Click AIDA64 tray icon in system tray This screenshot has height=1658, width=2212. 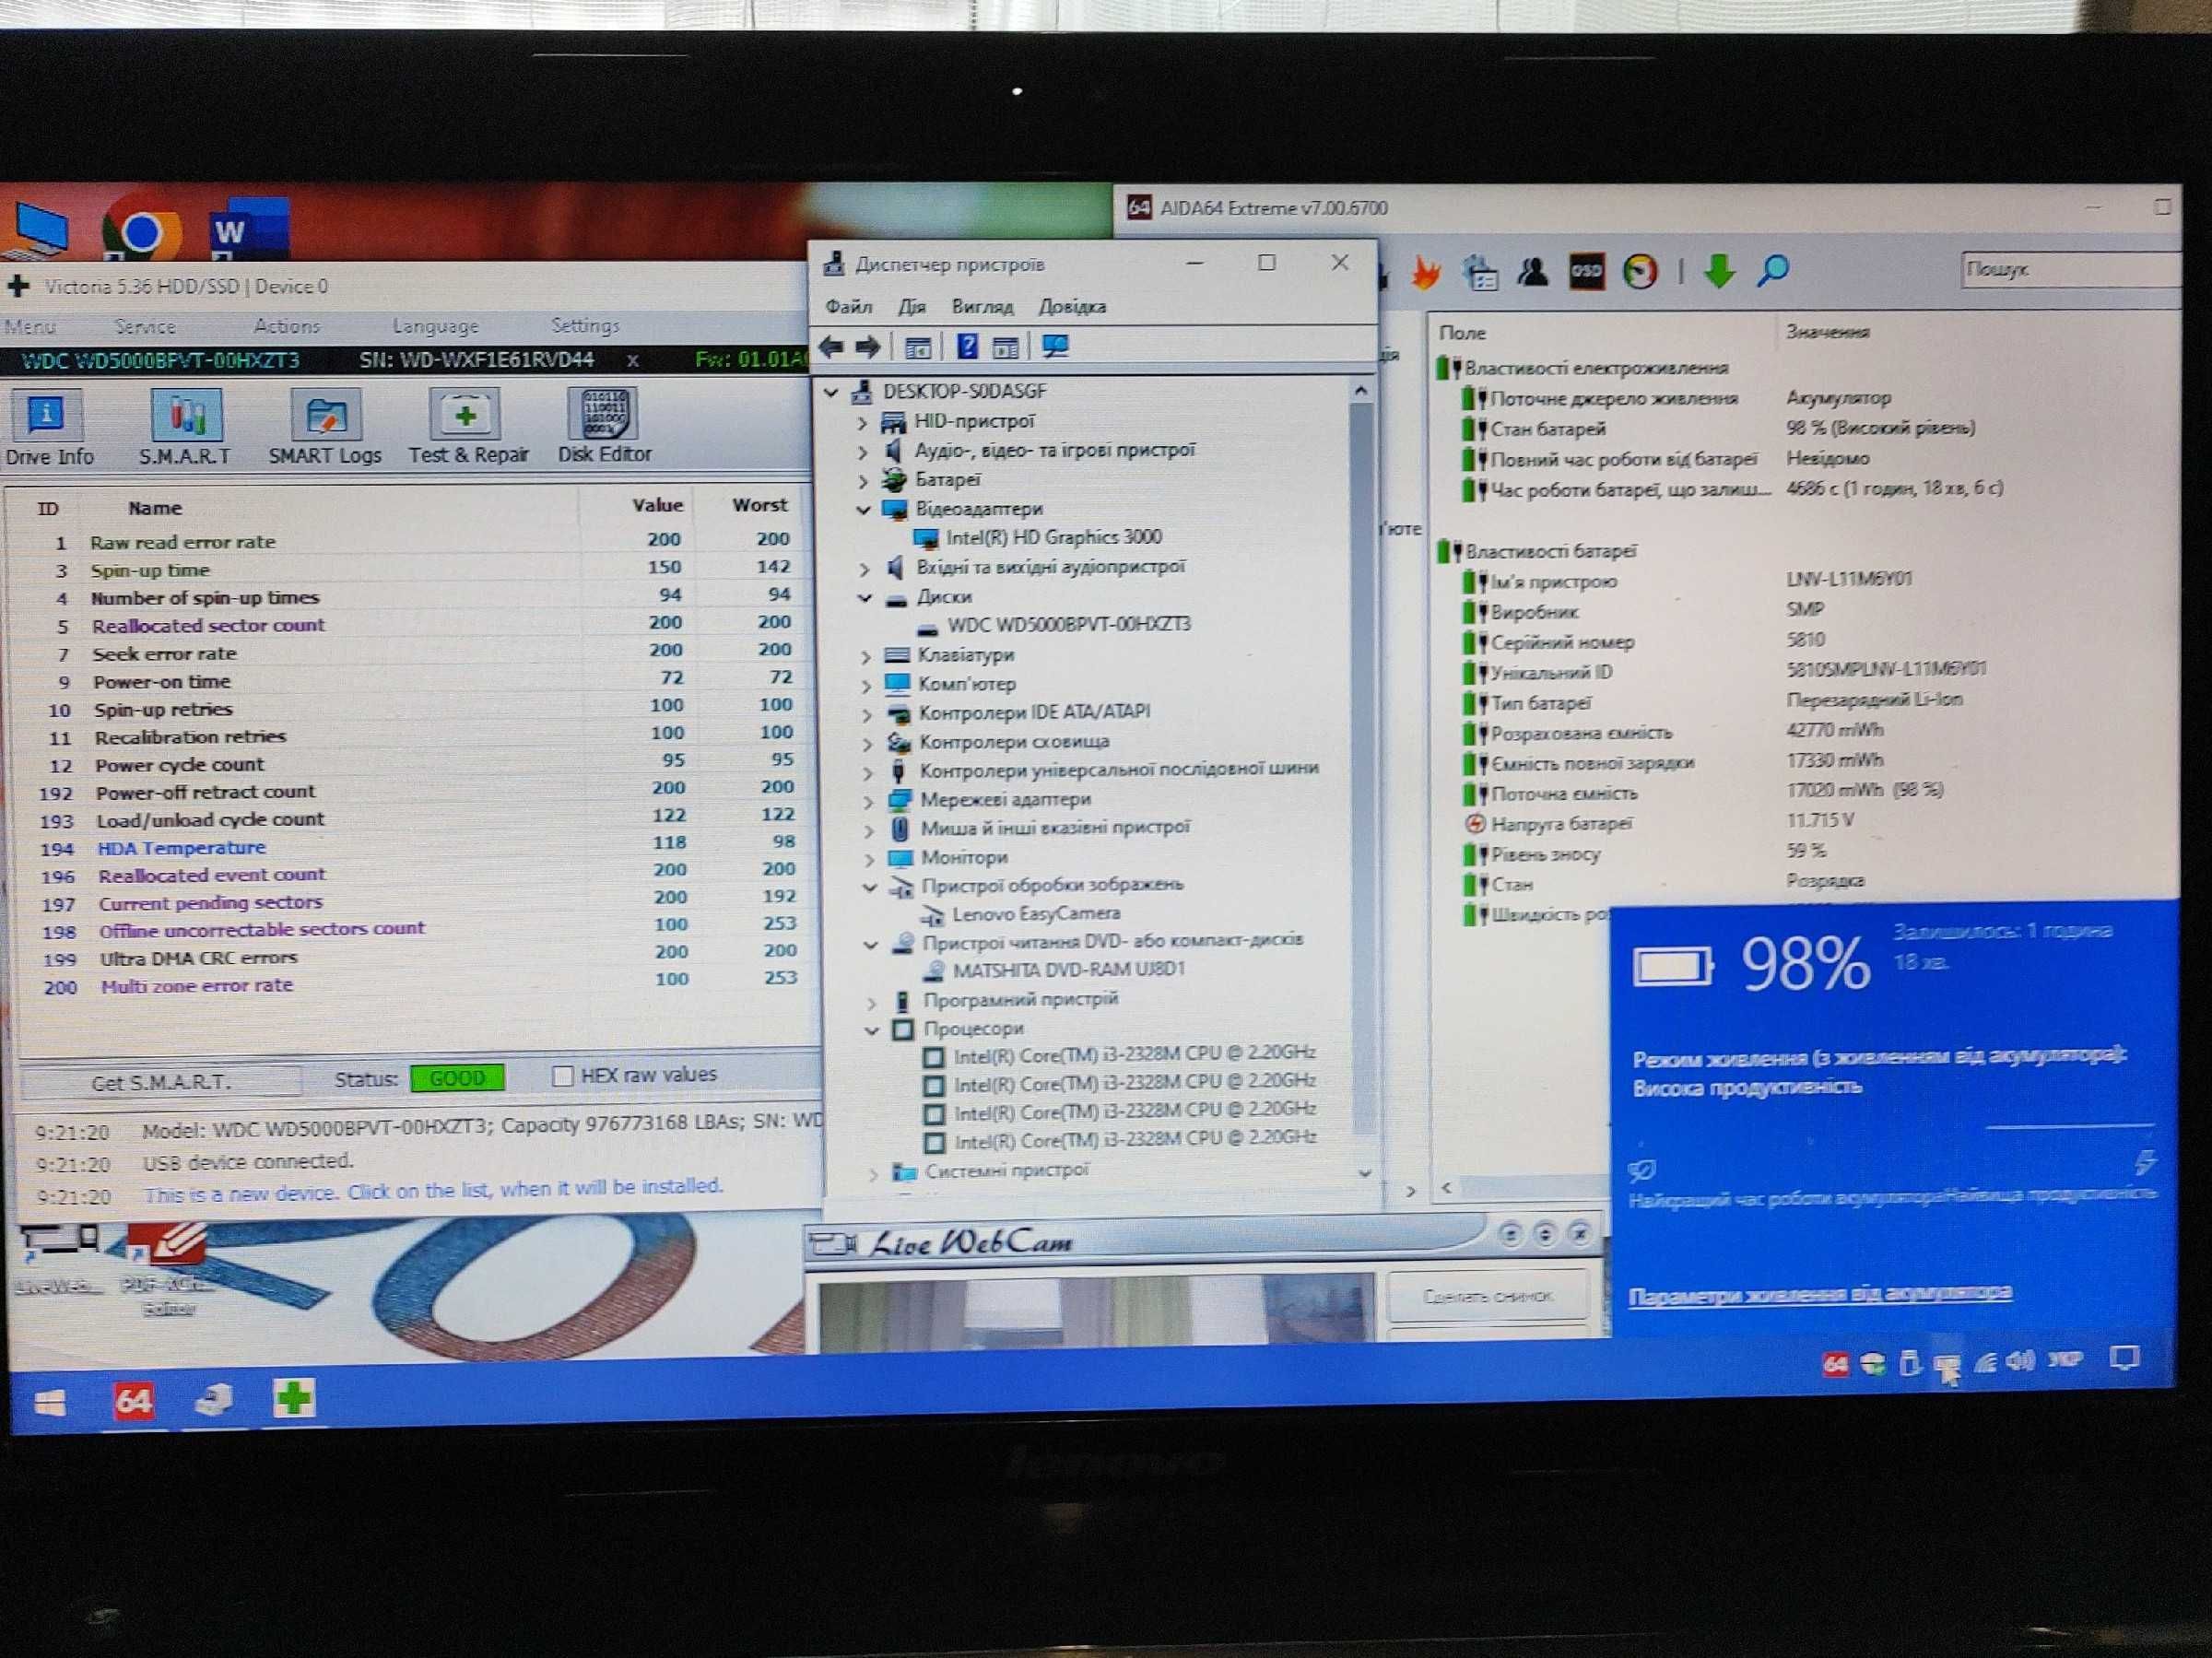1835,1364
